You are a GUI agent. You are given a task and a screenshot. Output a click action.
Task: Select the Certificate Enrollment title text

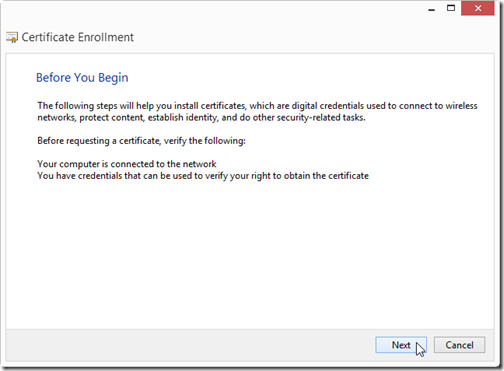tap(77, 37)
